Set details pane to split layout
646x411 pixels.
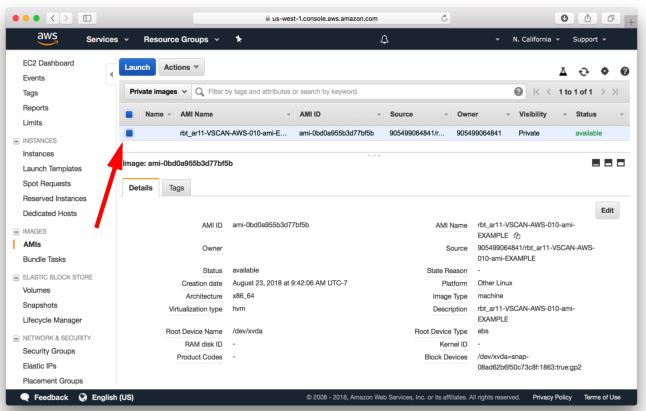pos(608,163)
